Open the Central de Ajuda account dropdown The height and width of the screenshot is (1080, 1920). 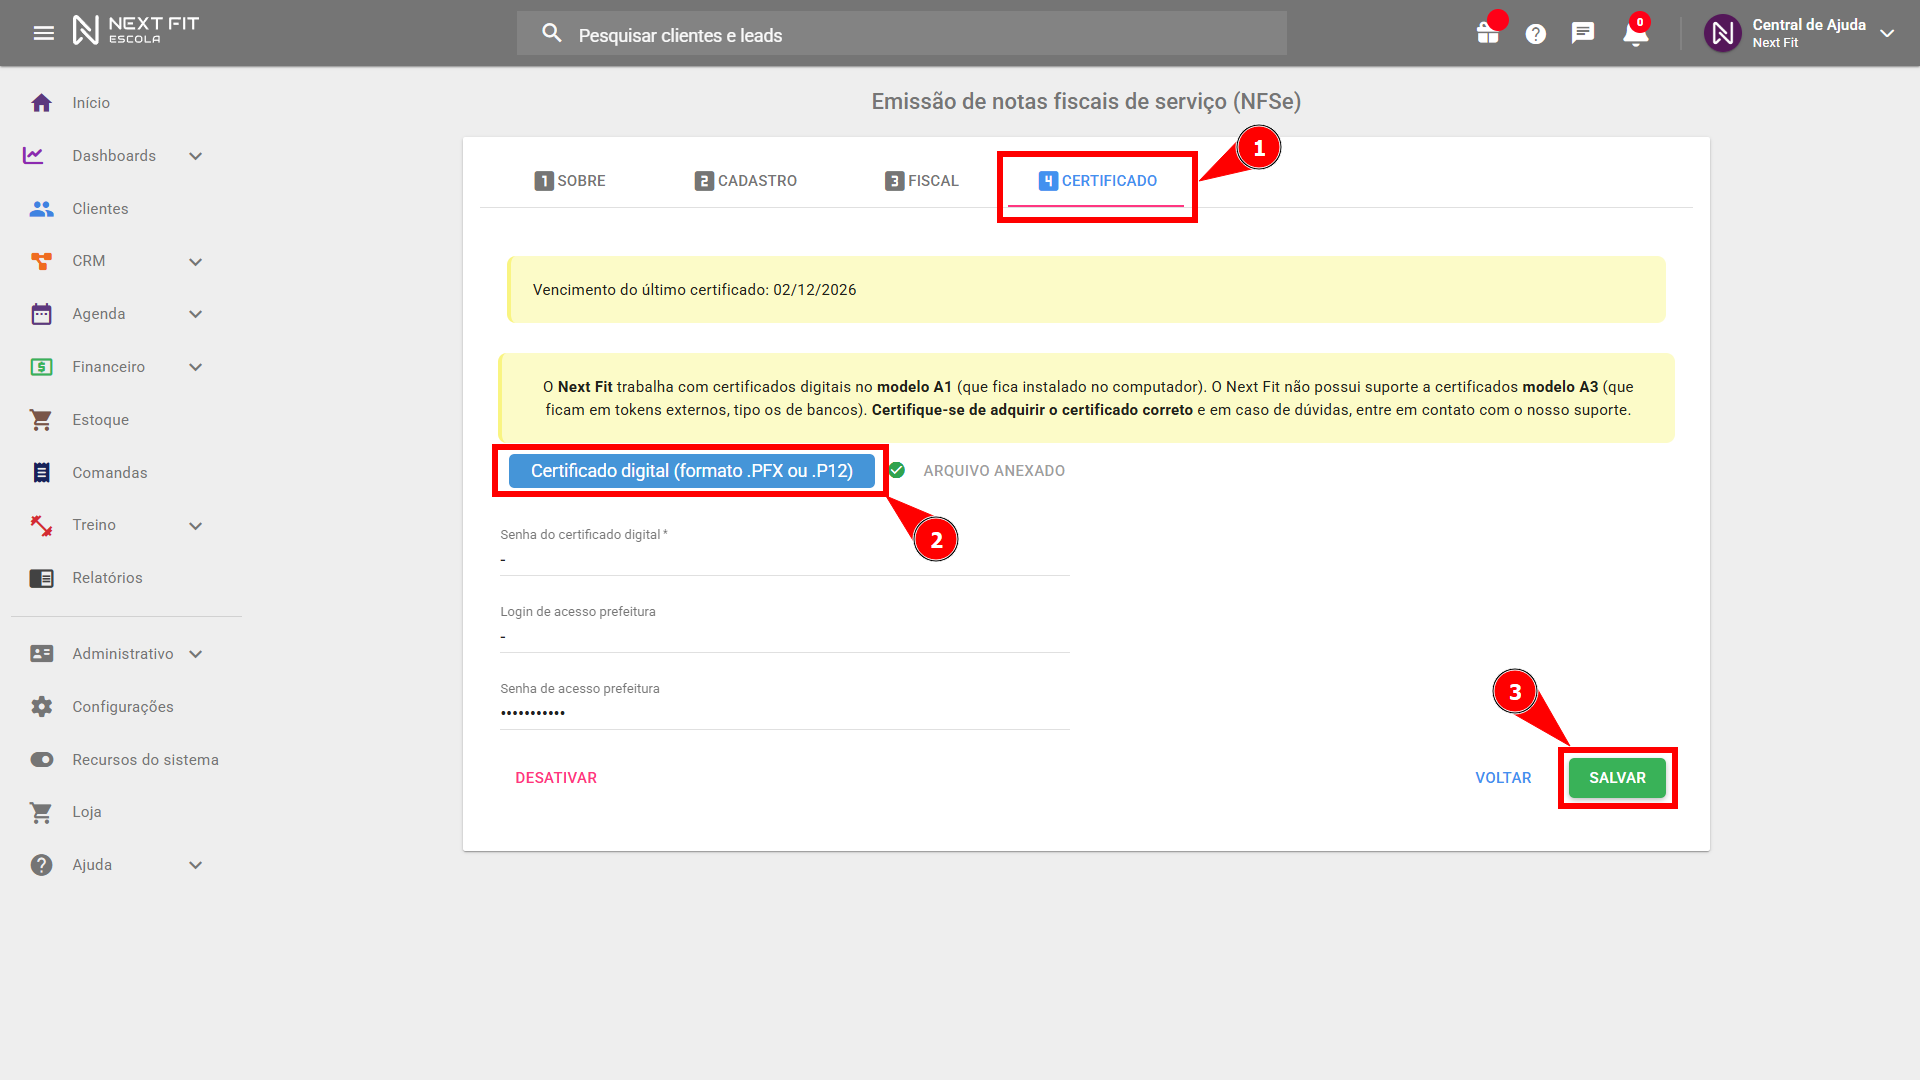1887,33
